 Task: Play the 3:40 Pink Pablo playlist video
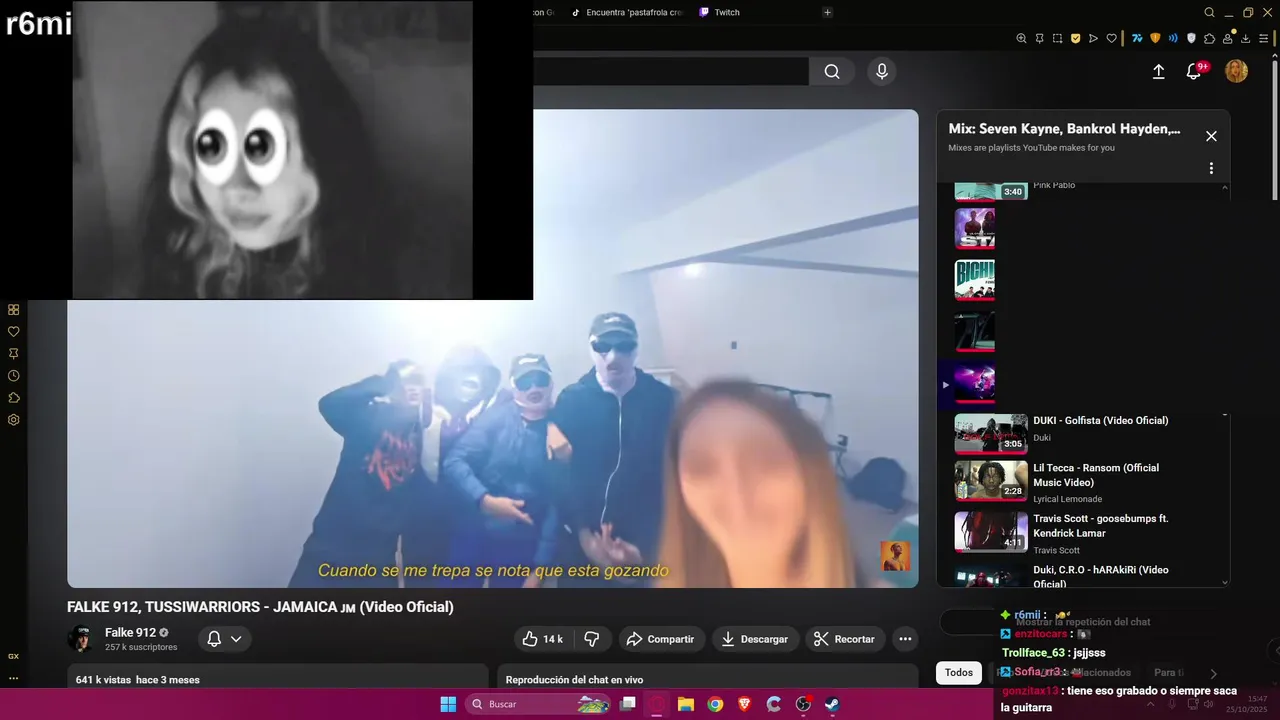click(x=991, y=191)
